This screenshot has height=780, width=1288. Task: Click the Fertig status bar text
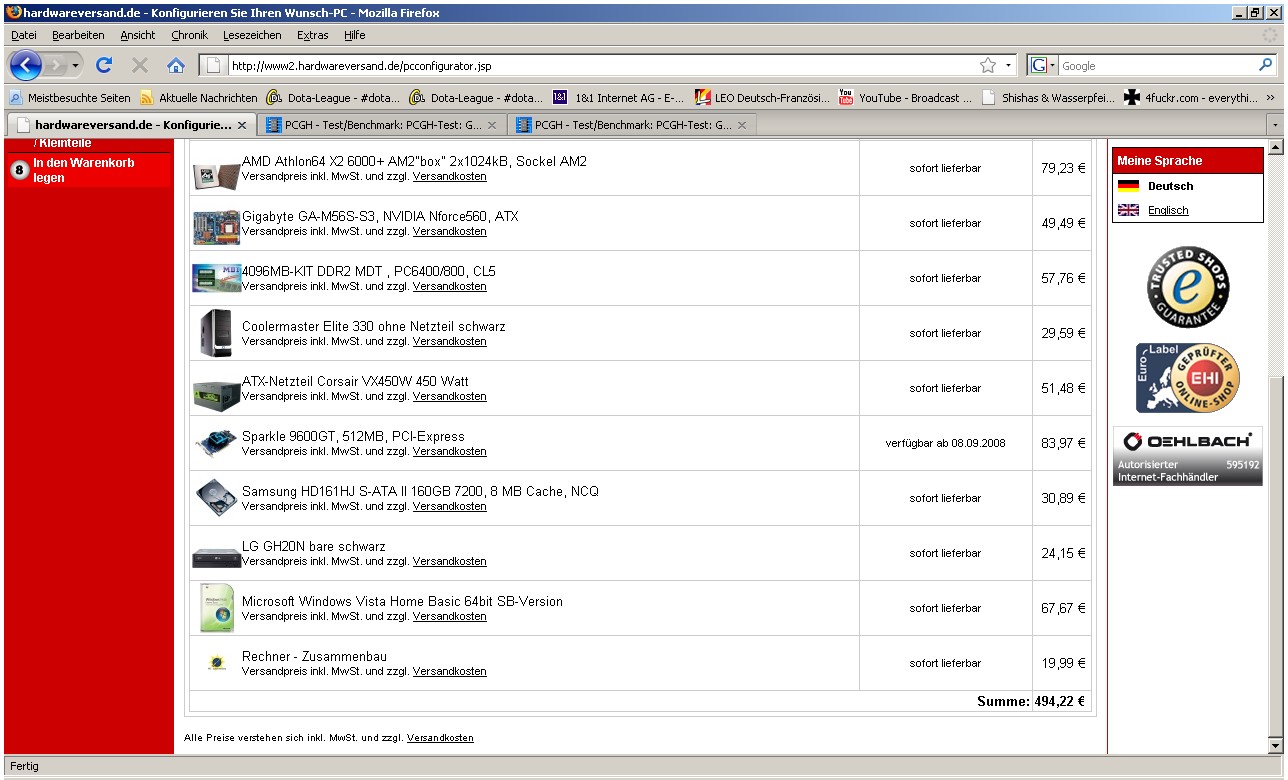(x=24, y=766)
